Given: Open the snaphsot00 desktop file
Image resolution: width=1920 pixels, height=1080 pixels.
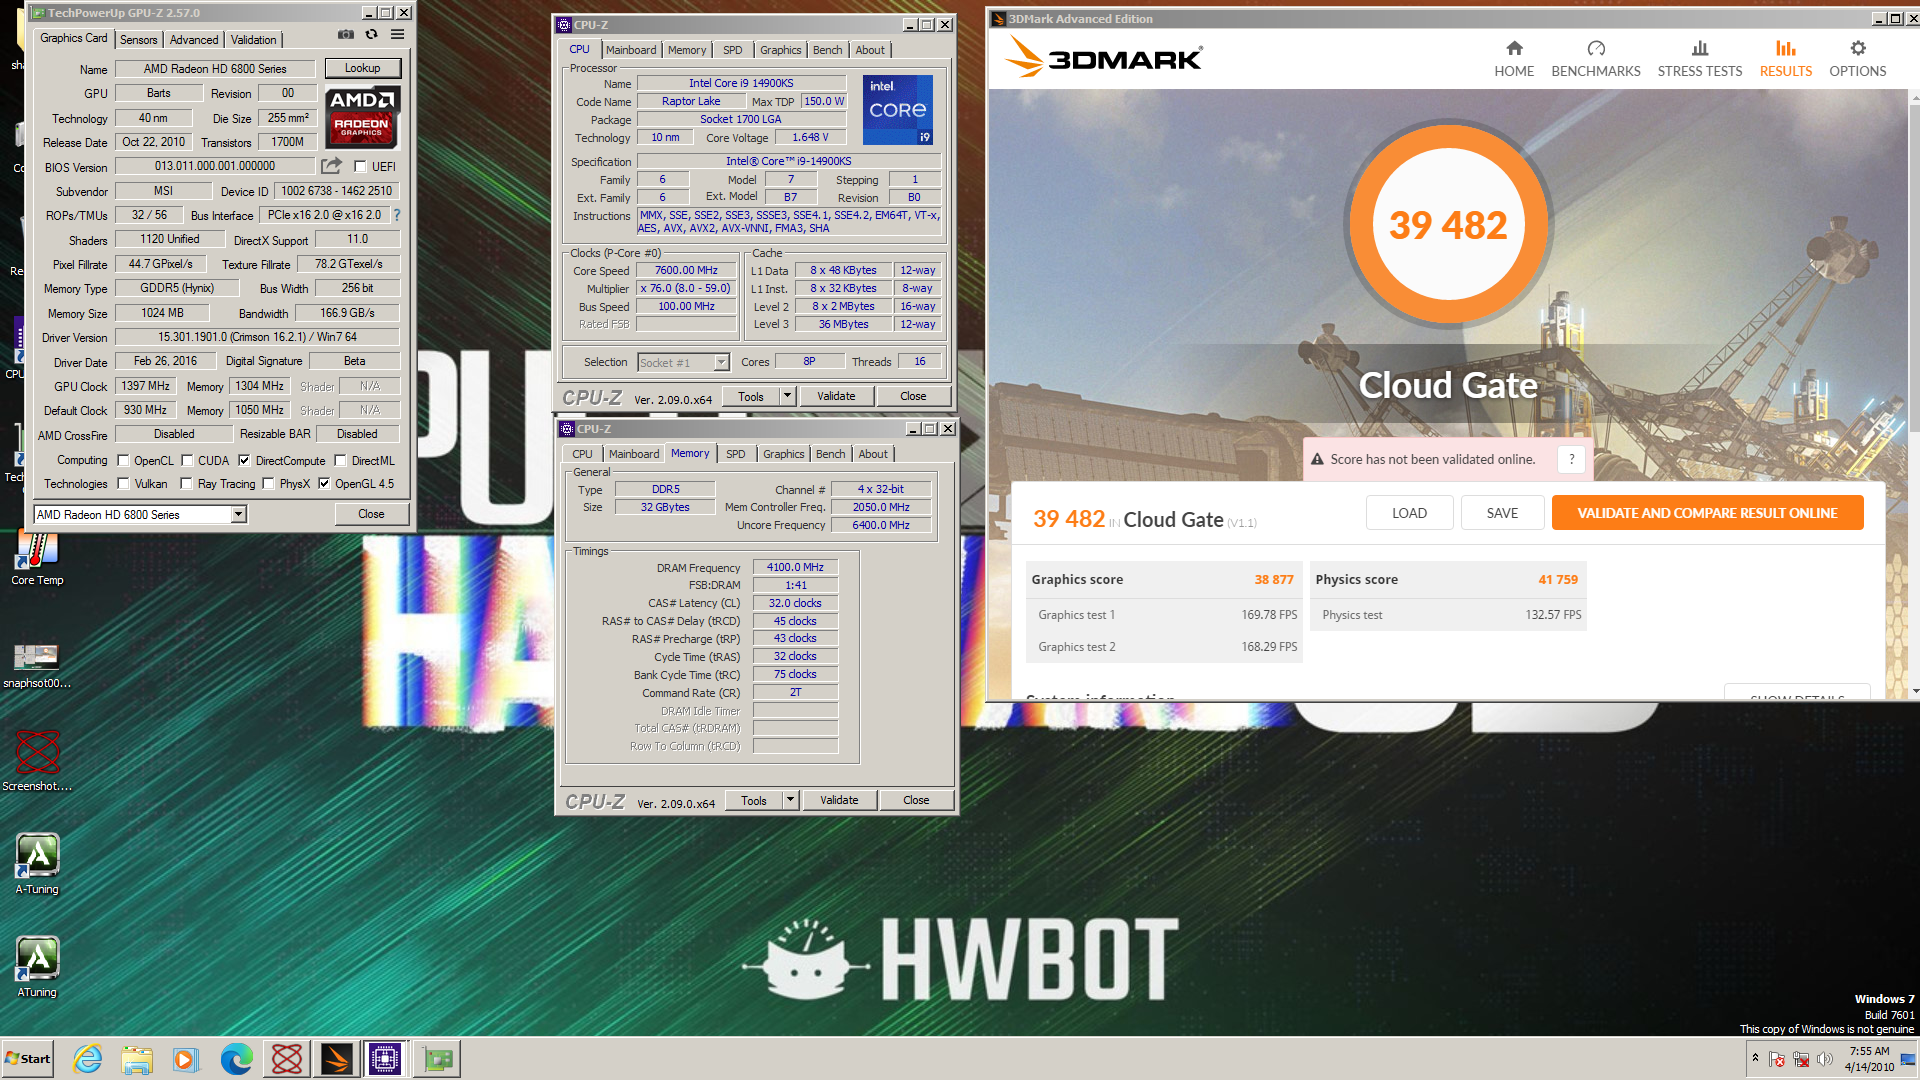Looking at the screenshot, I should (37, 665).
